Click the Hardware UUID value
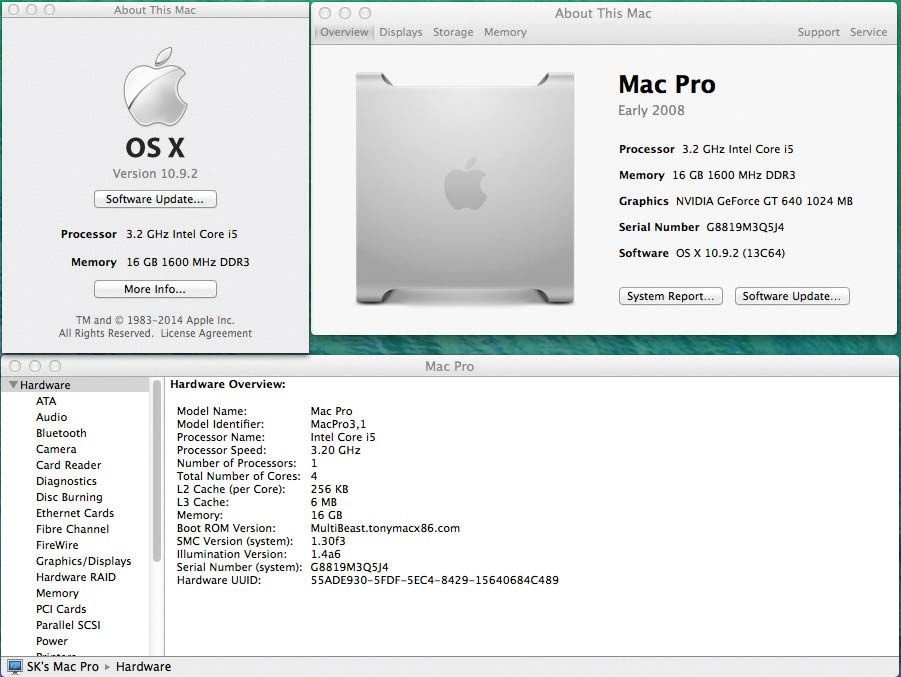 [434, 580]
